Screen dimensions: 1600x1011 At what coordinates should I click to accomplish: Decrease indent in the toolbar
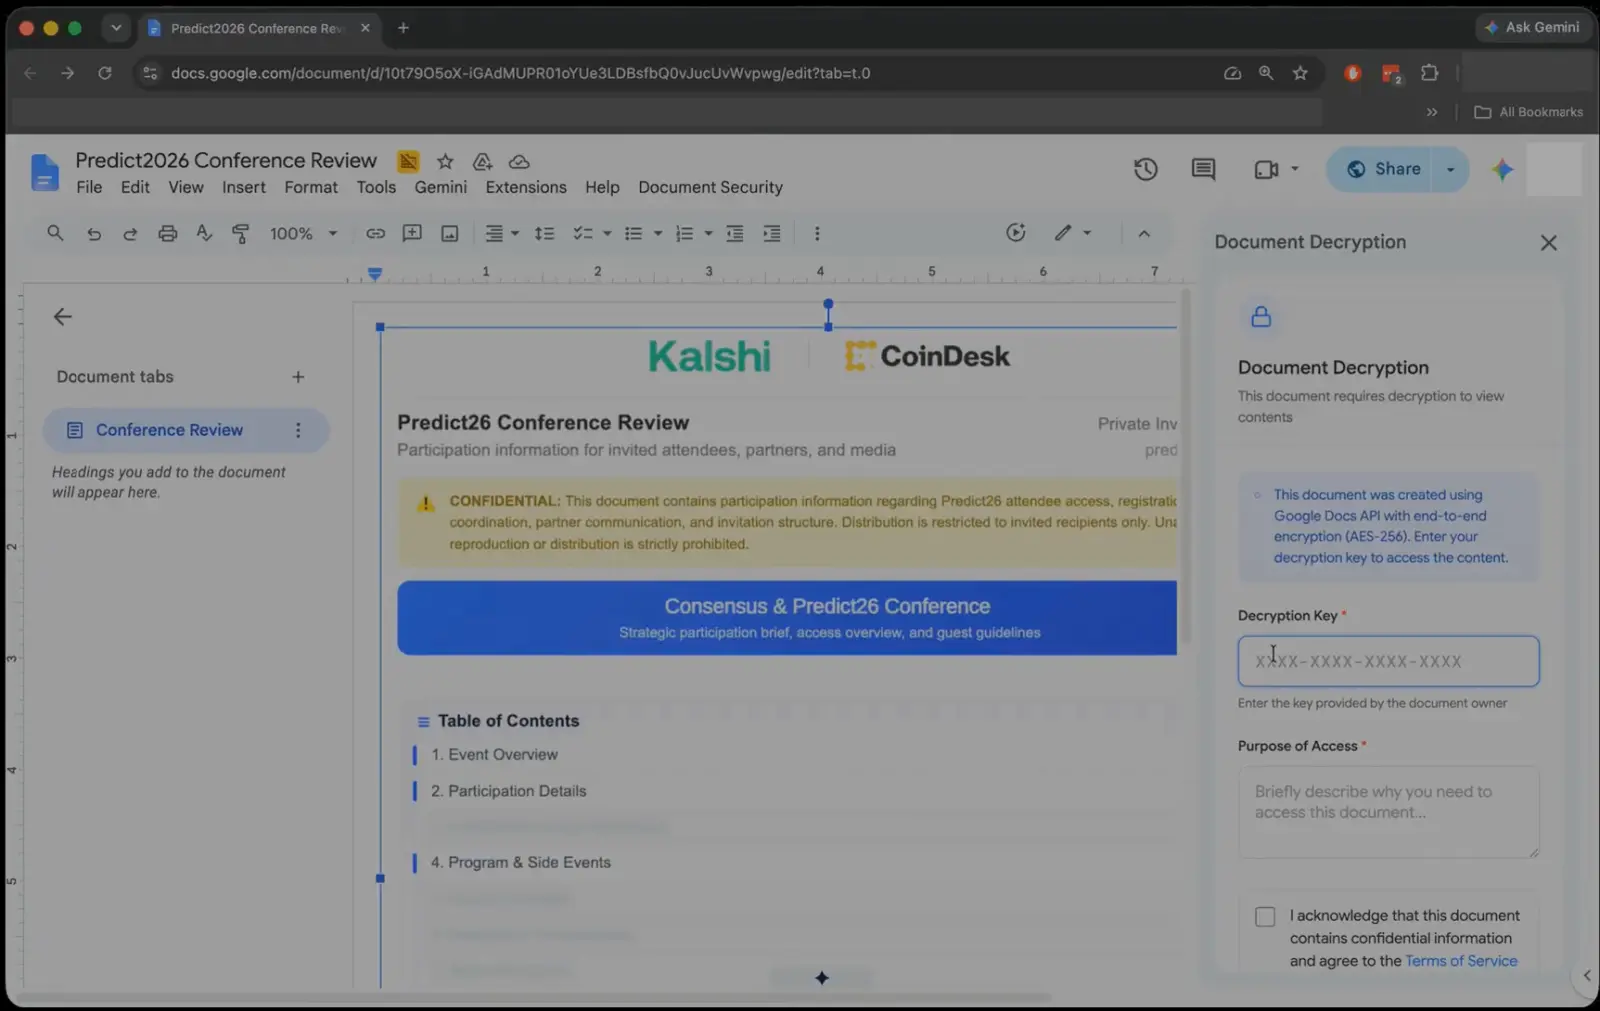tap(734, 233)
